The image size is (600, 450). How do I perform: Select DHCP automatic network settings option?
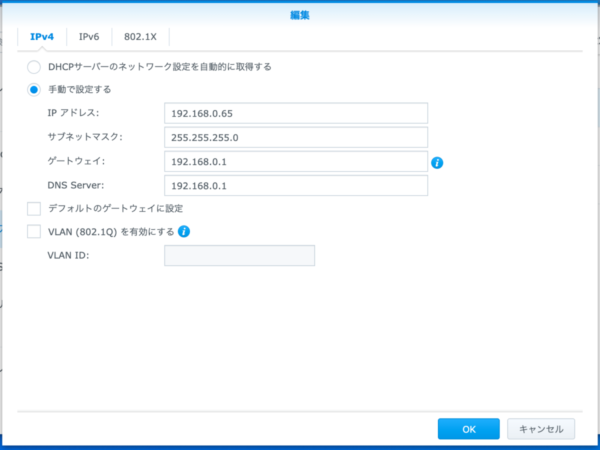click(x=34, y=67)
